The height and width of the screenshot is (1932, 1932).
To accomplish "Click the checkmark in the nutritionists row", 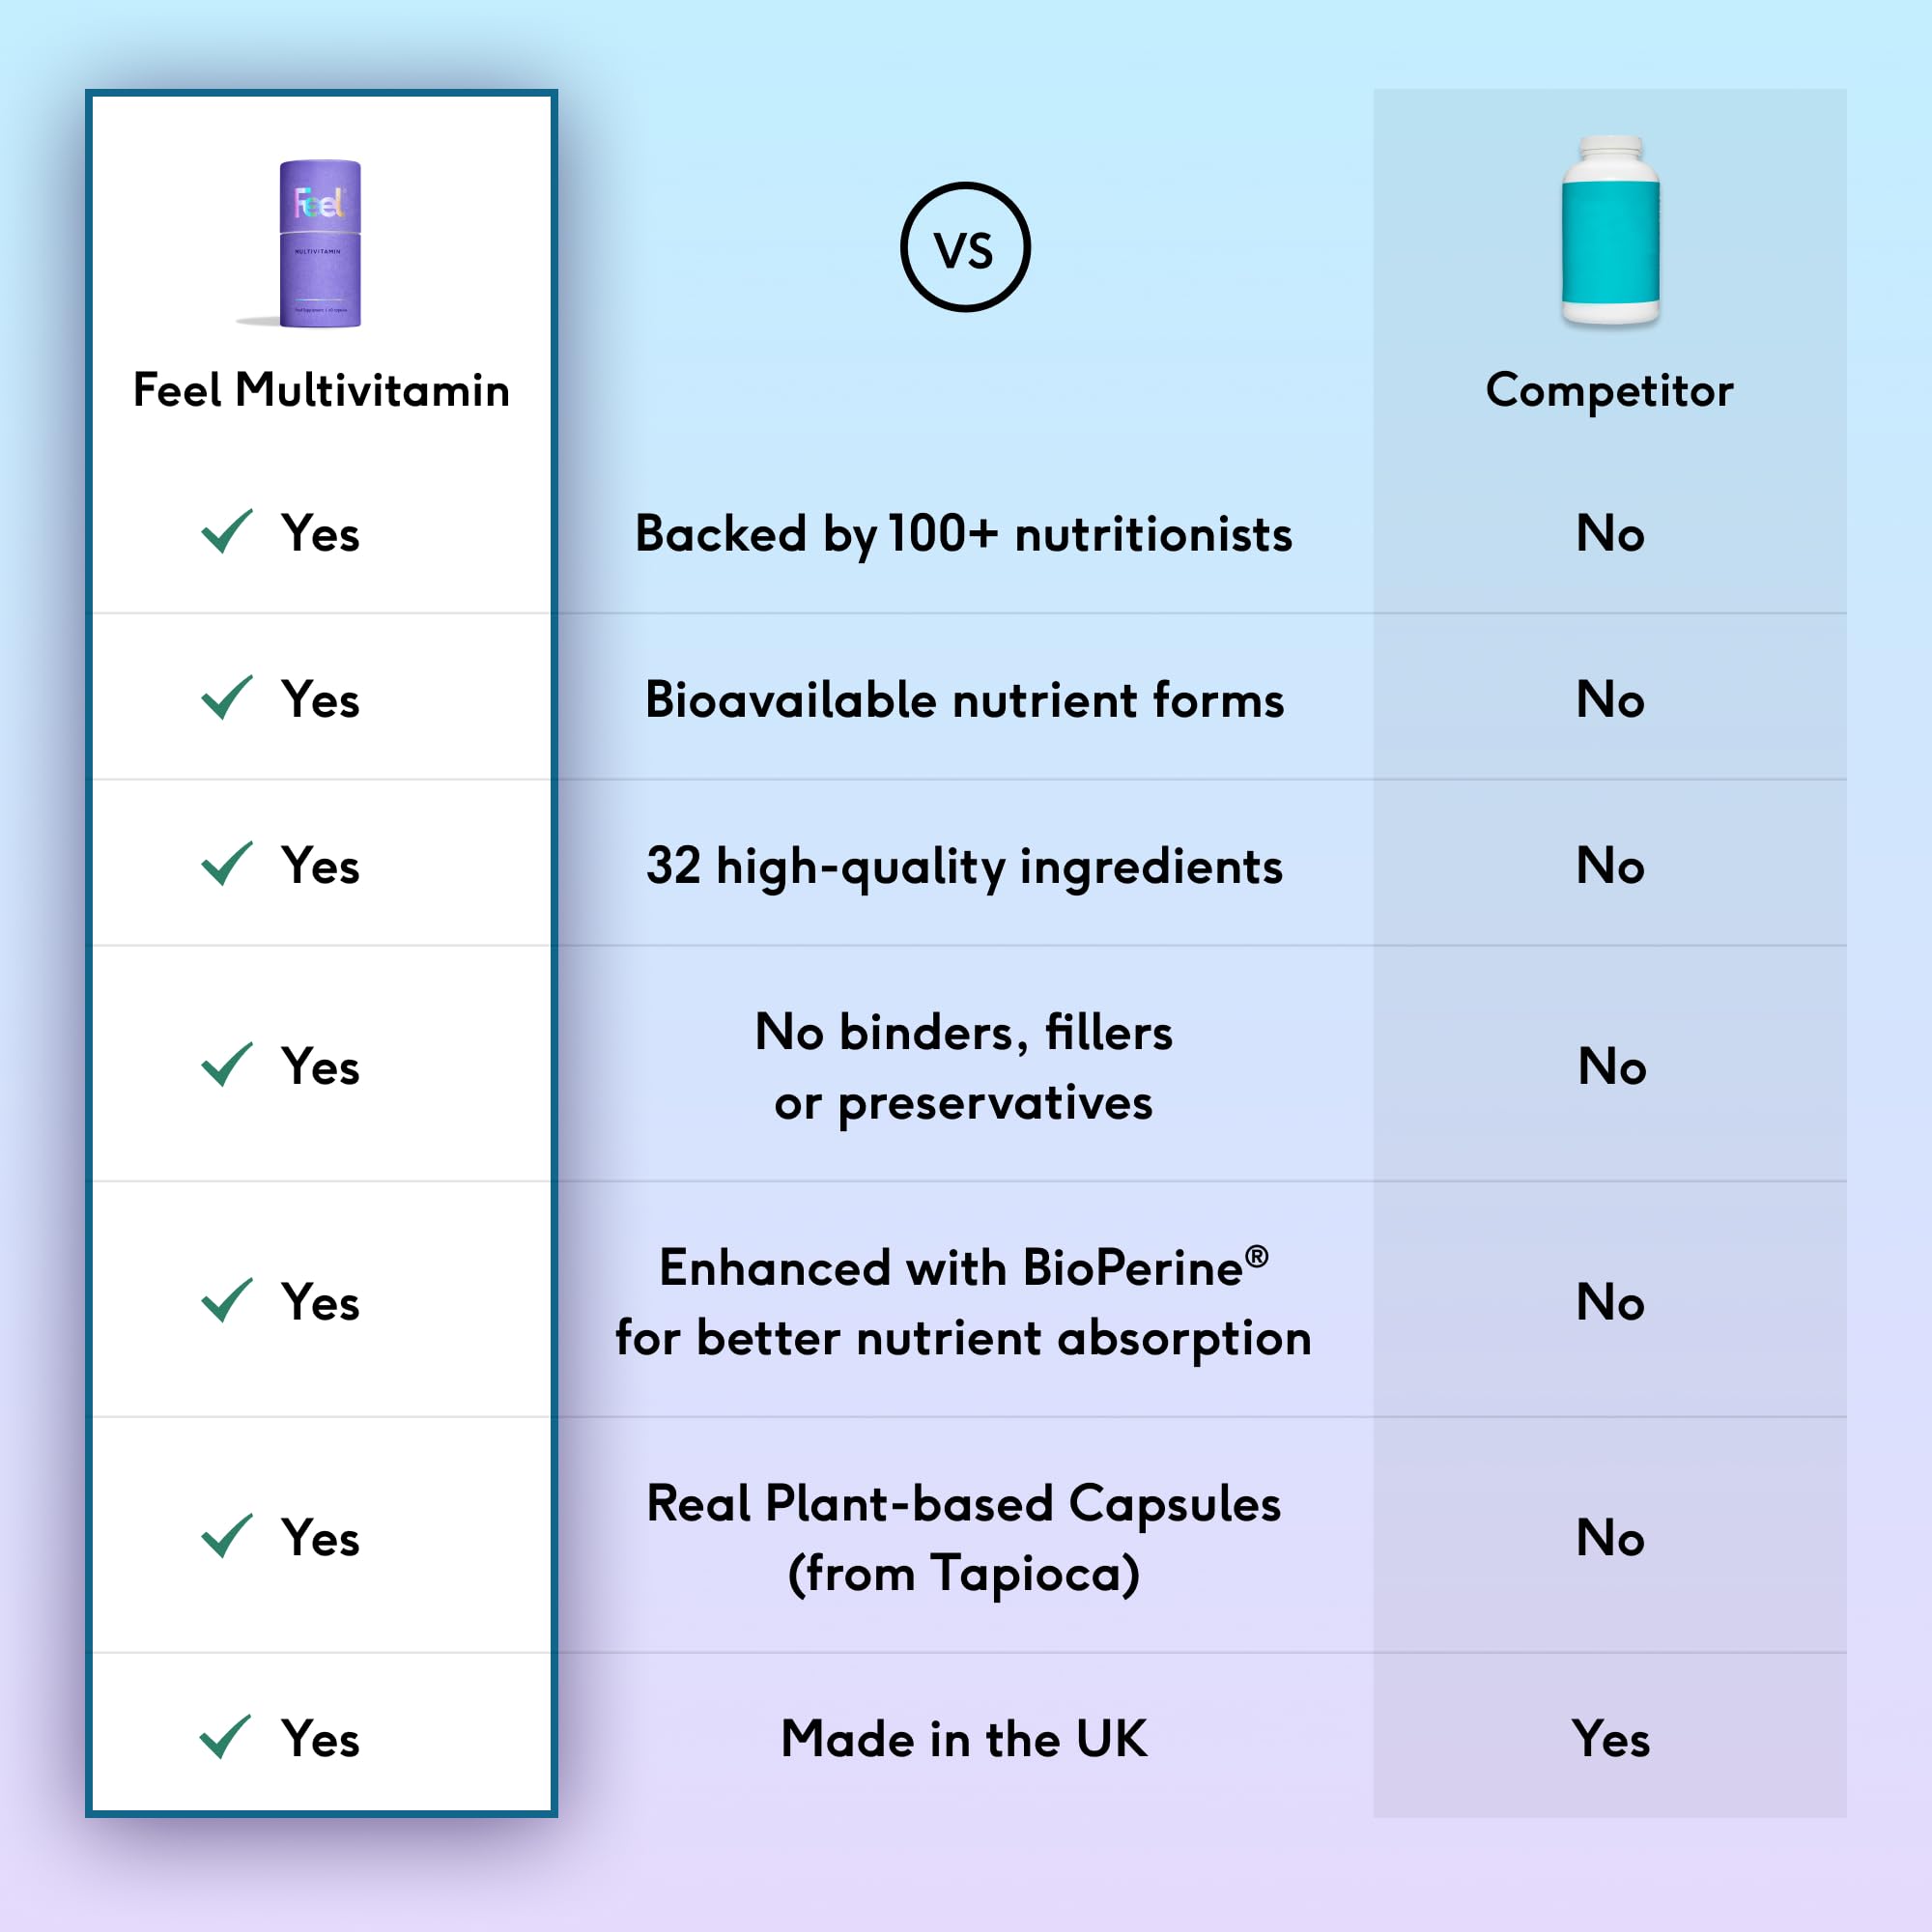I will tap(226, 531).
